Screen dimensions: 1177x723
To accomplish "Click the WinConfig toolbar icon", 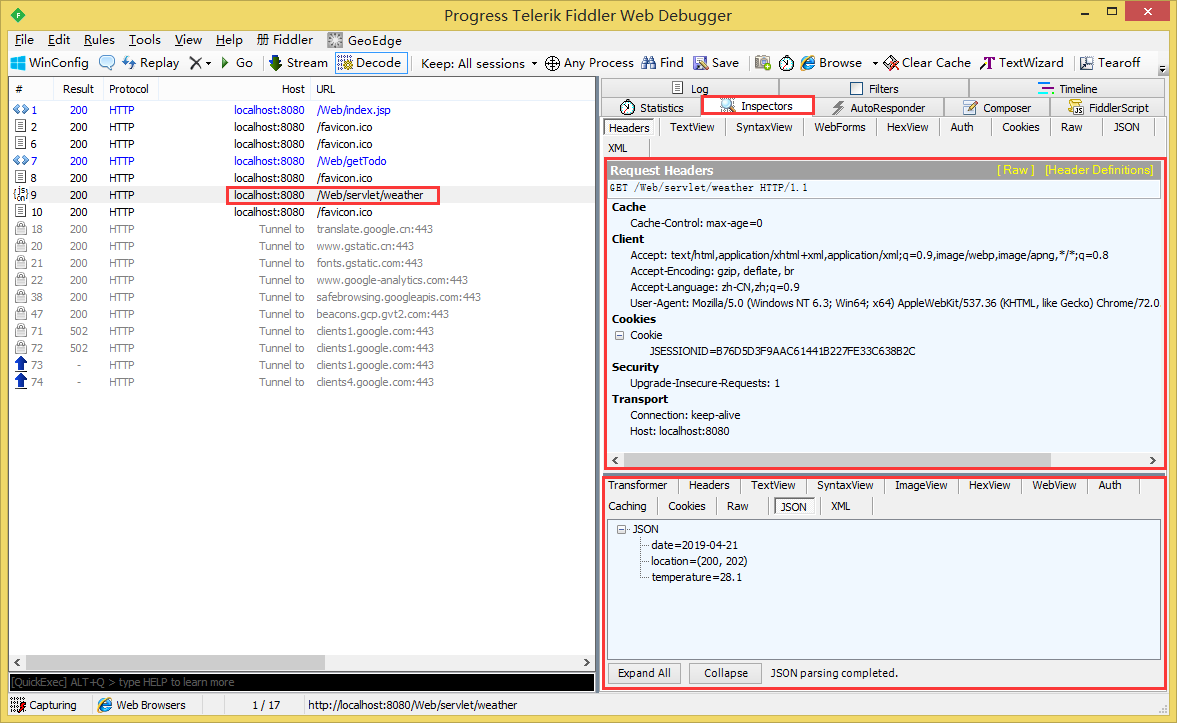I will click(x=18, y=63).
